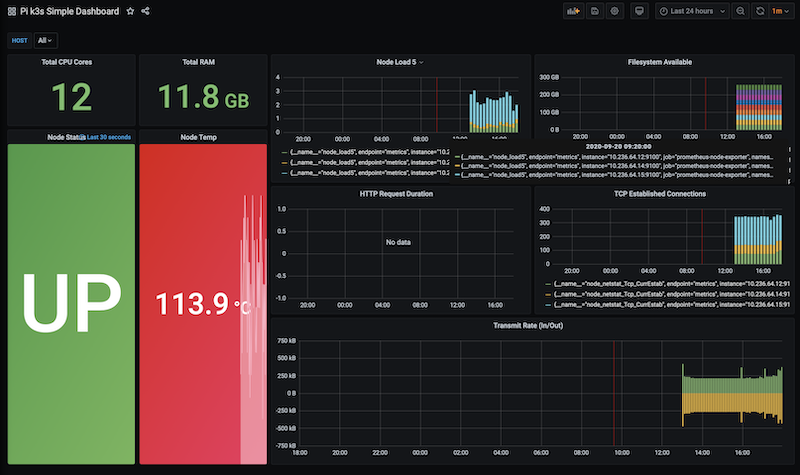Click the 12 value in Total CPU Cores
The height and width of the screenshot is (475, 800).
(x=71, y=97)
